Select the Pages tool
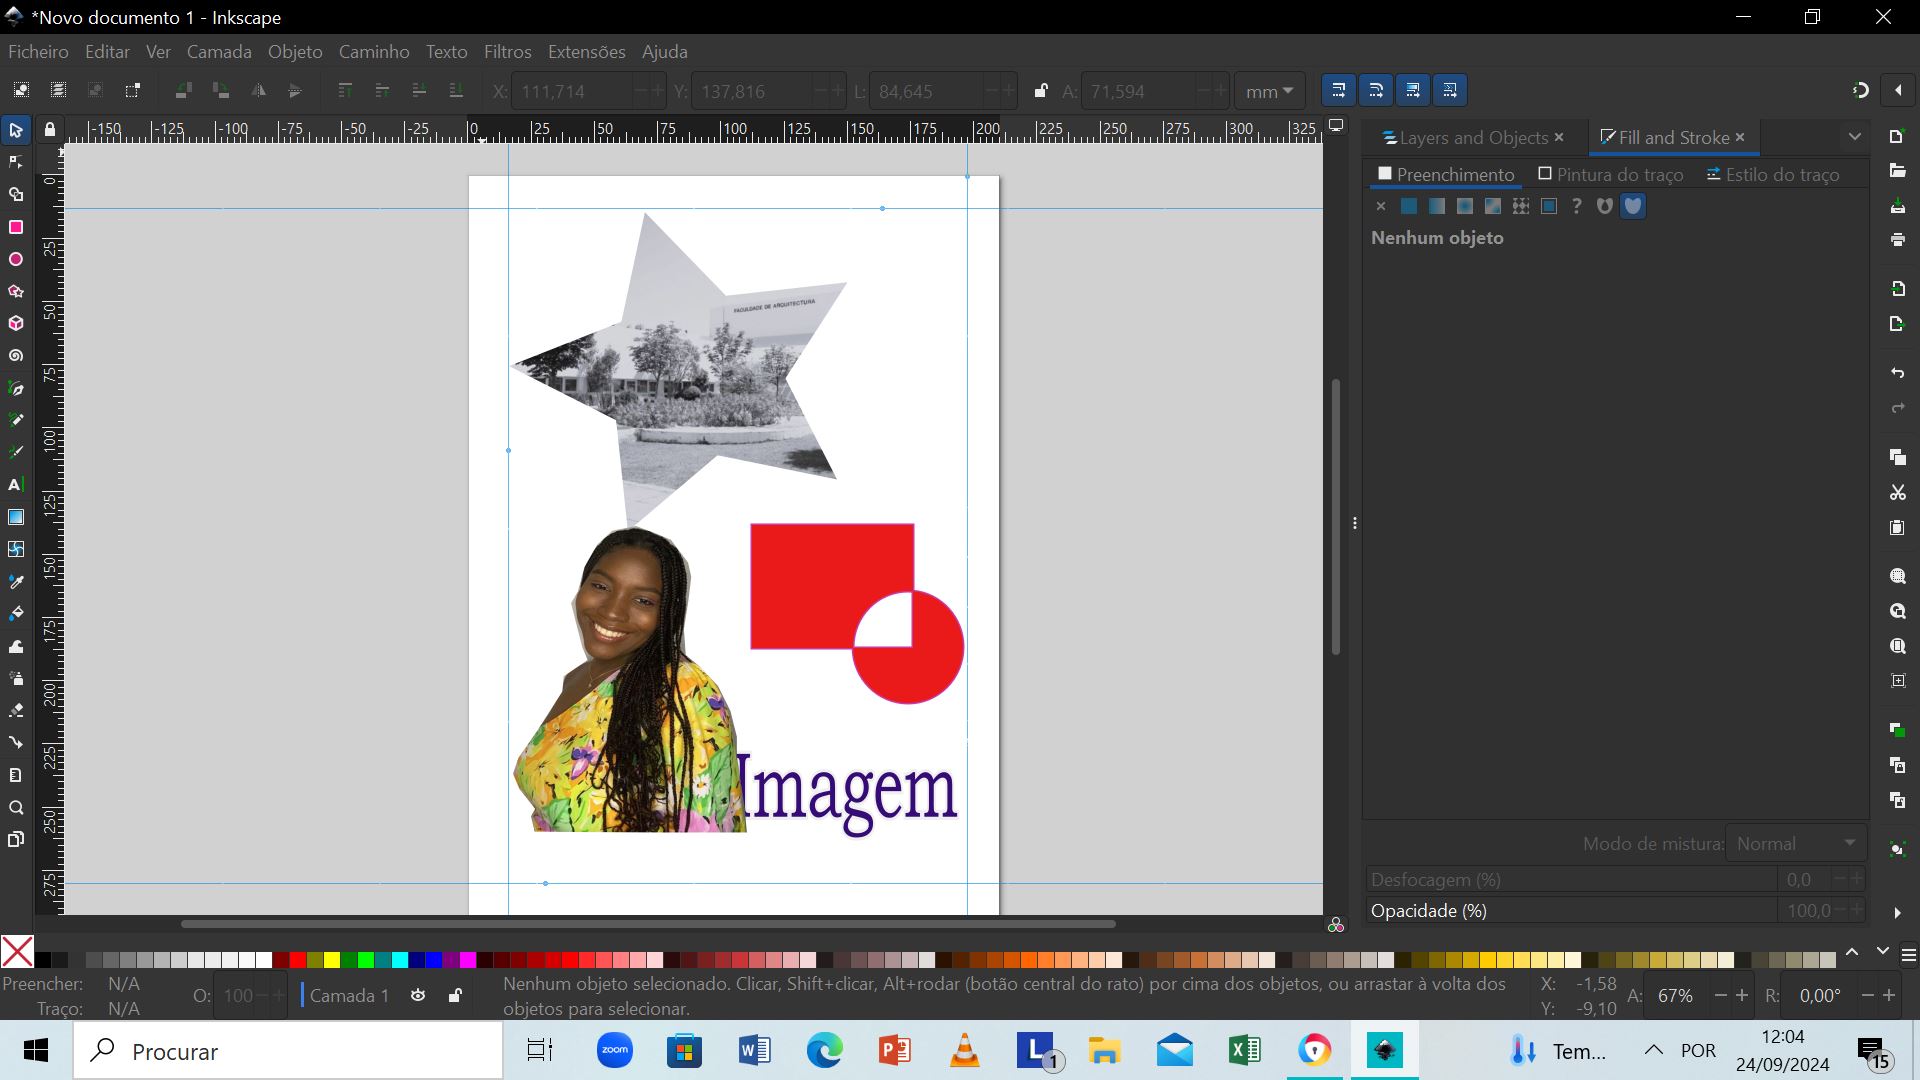Screen dimensions: 1920x1080 [x=16, y=840]
